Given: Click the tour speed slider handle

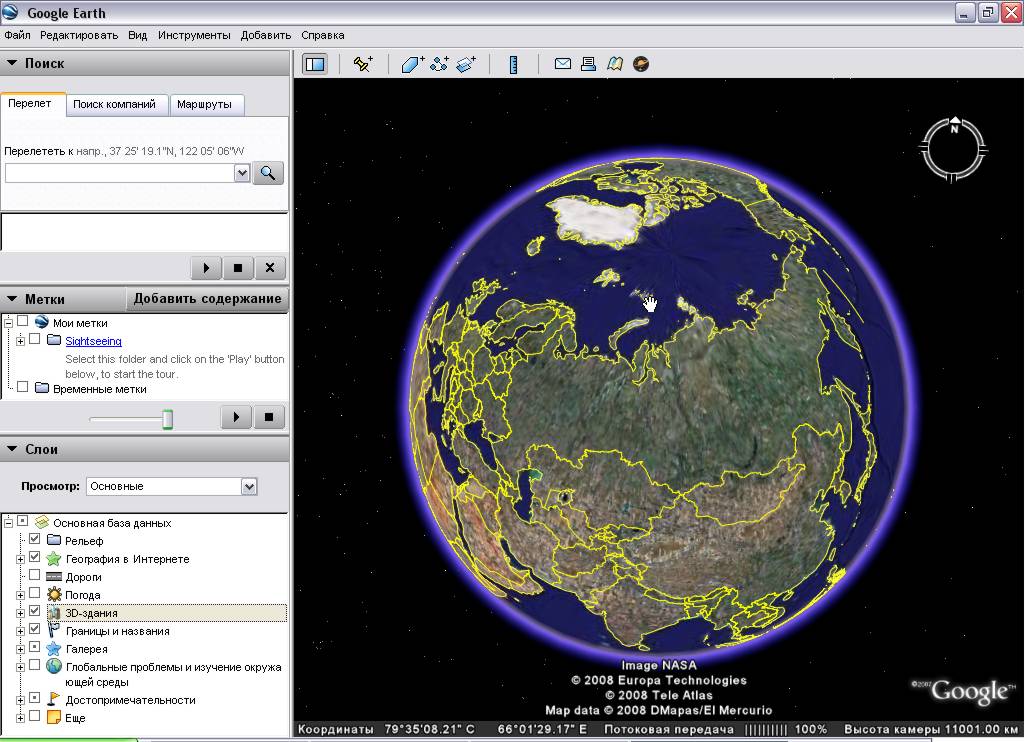Looking at the screenshot, I should coord(167,418).
